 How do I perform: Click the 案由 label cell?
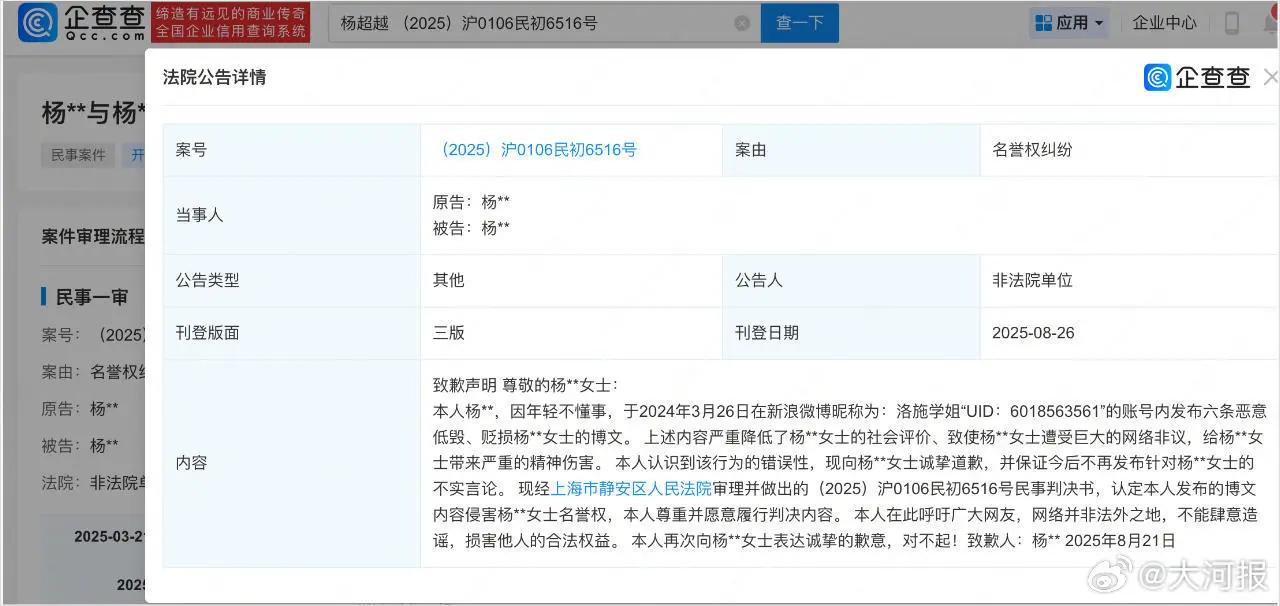point(851,150)
